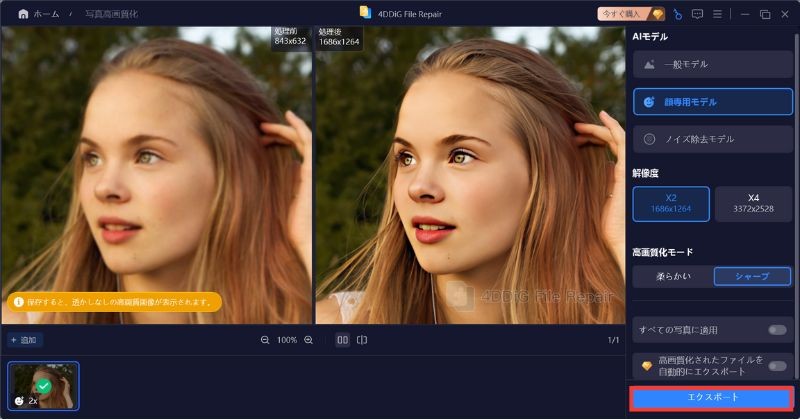Screen dimensions: 800x419
Task: Click the 1/1 page counter
Action: point(613,340)
